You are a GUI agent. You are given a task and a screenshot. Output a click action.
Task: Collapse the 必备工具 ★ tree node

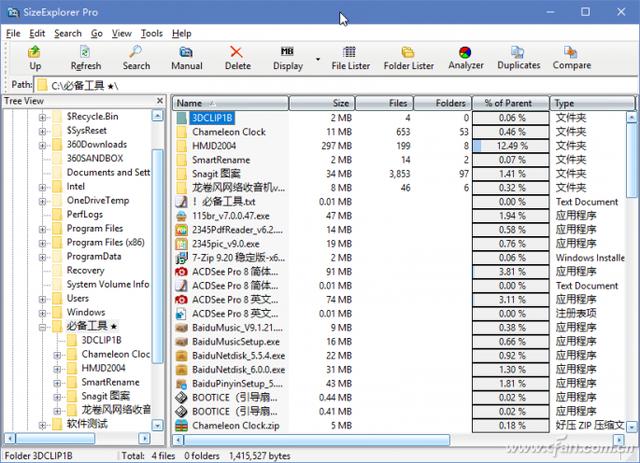coord(42,327)
